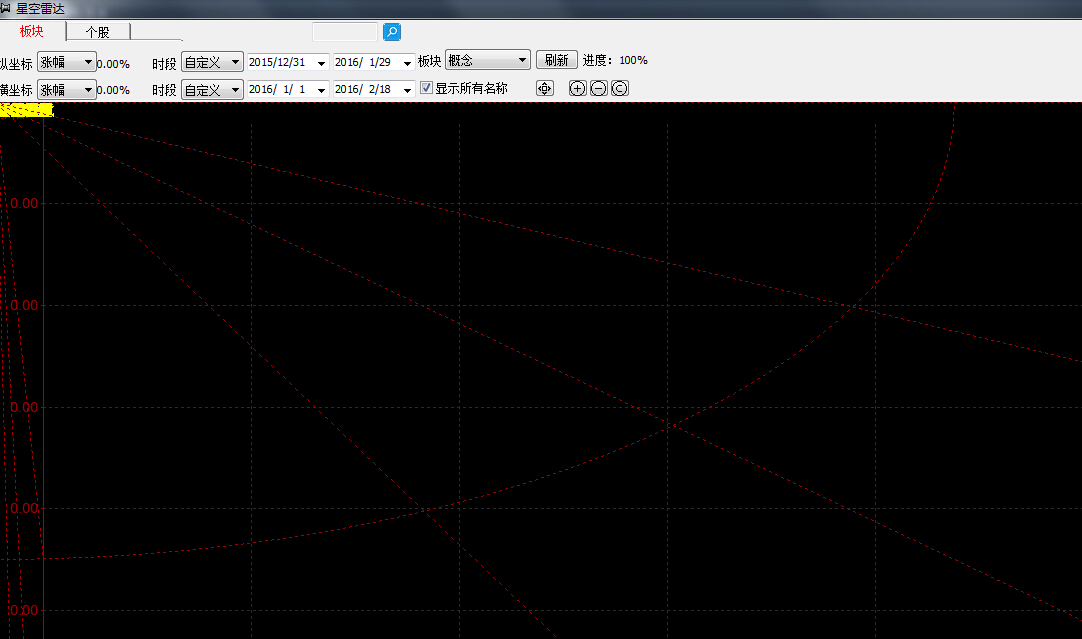Toggle the 显示所有名称 checkbox
1082x639 pixels.
point(427,88)
